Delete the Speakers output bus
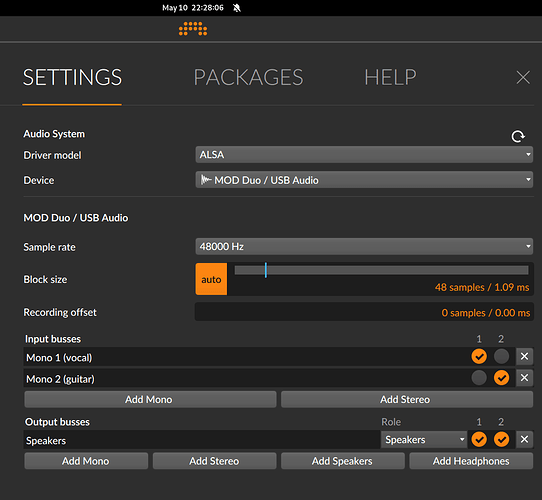The width and height of the screenshot is (542, 500). point(524,439)
